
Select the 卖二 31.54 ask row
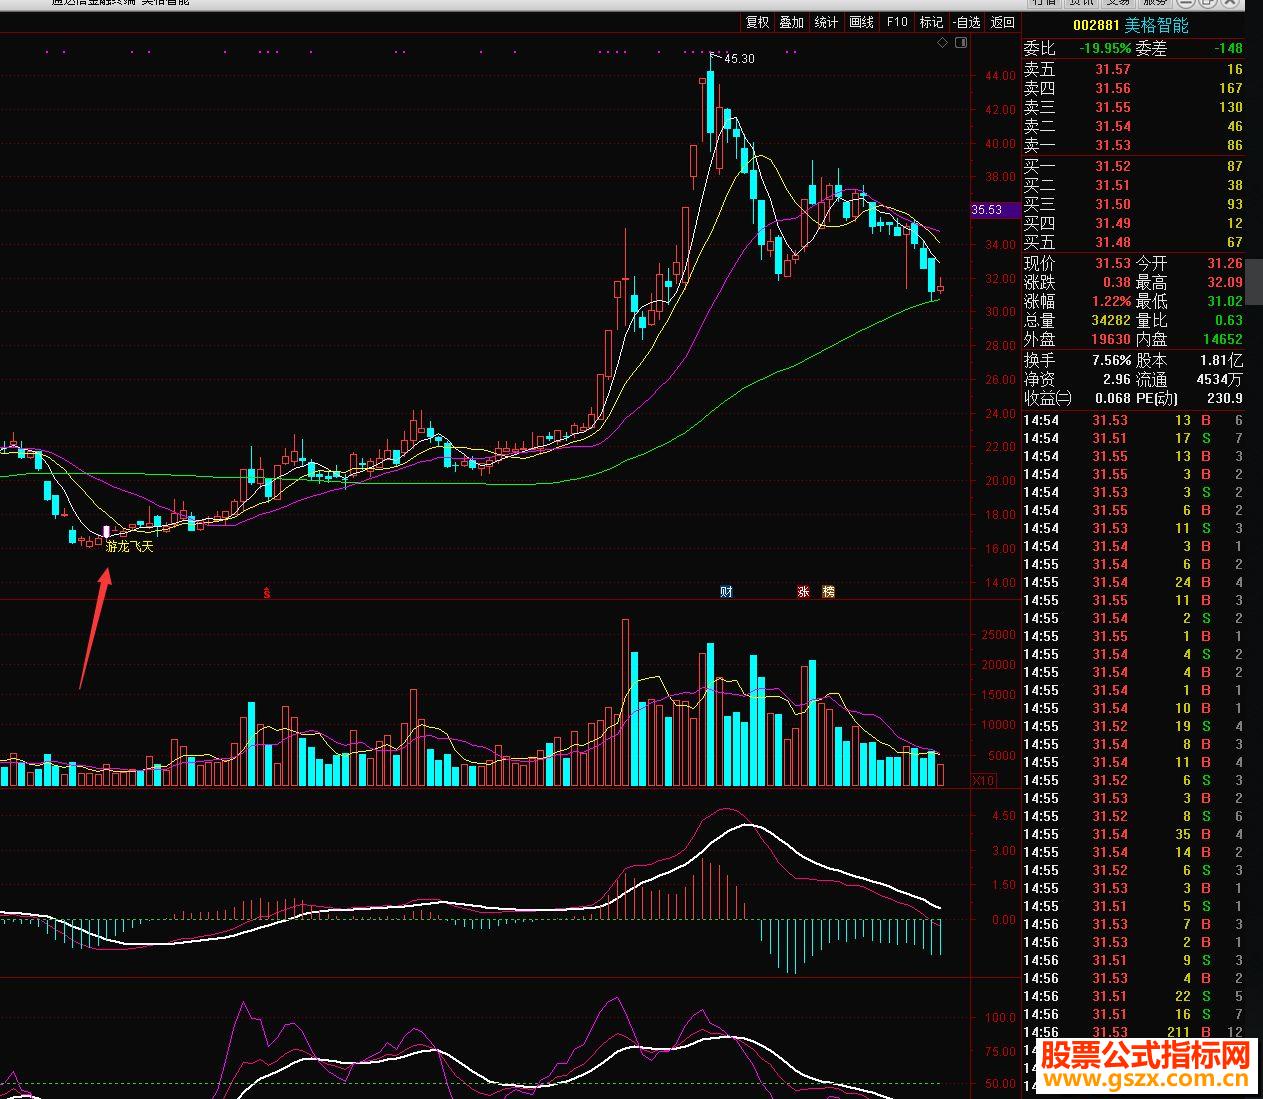(1132, 126)
